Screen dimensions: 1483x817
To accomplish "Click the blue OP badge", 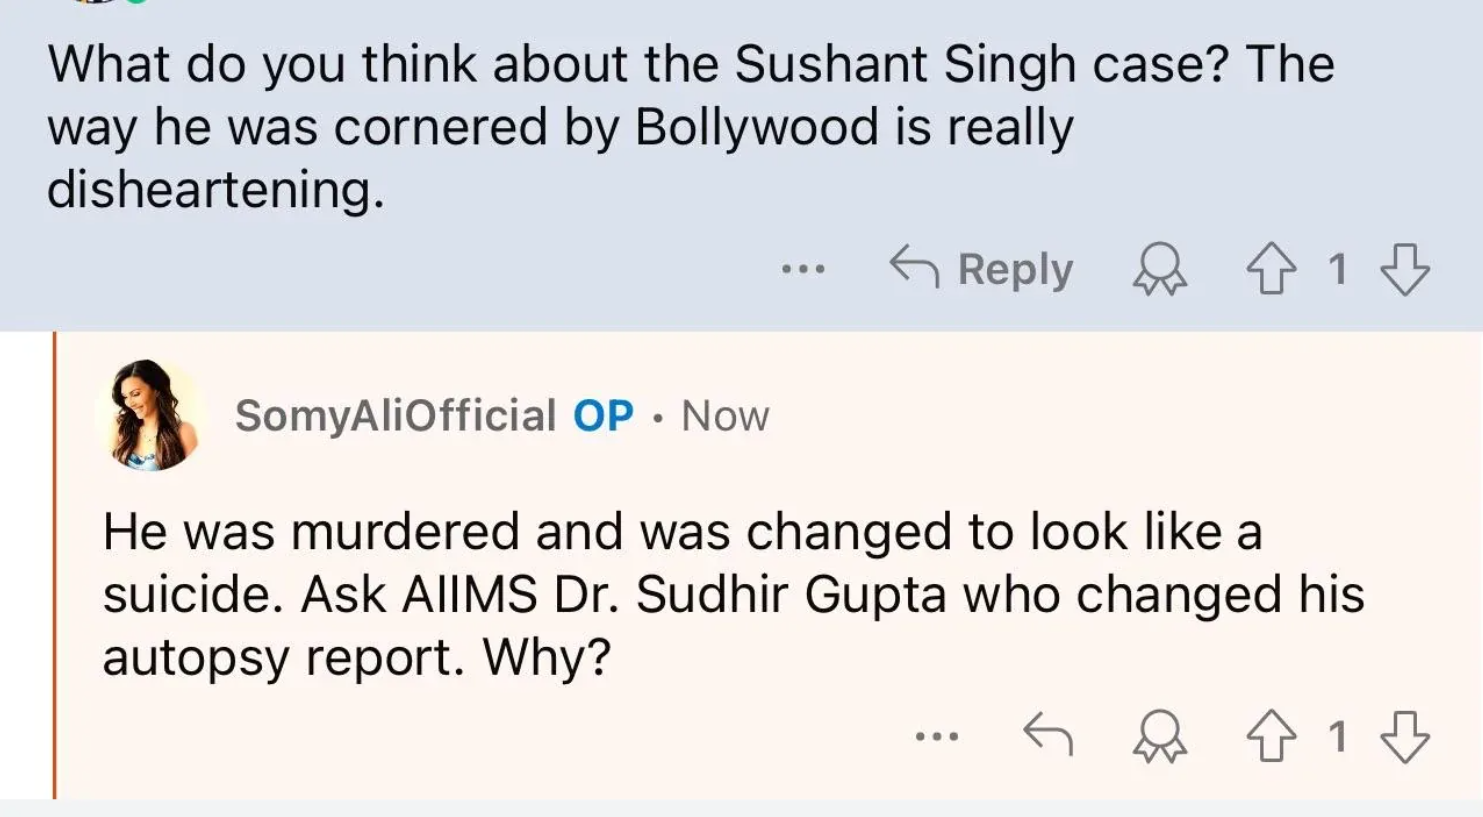I will click(x=603, y=416).
